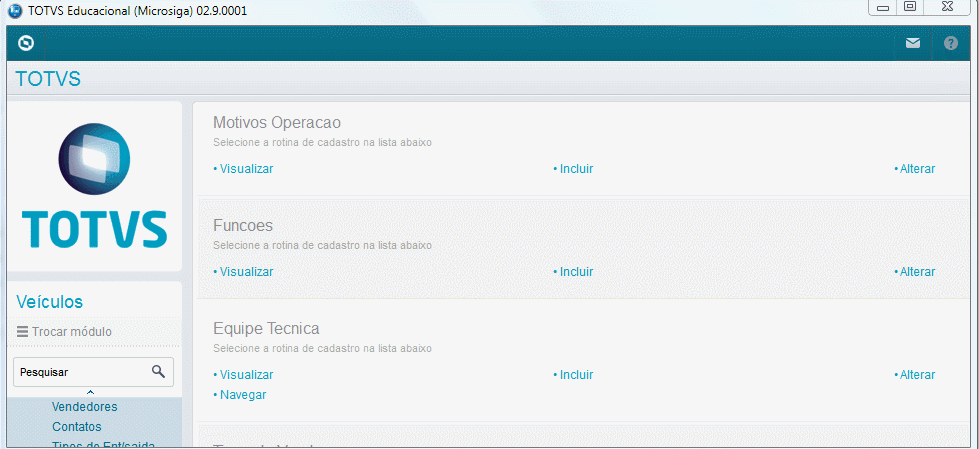Click the Motivos Operacao heading
Screen dimensions: 979x449
(277, 122)
